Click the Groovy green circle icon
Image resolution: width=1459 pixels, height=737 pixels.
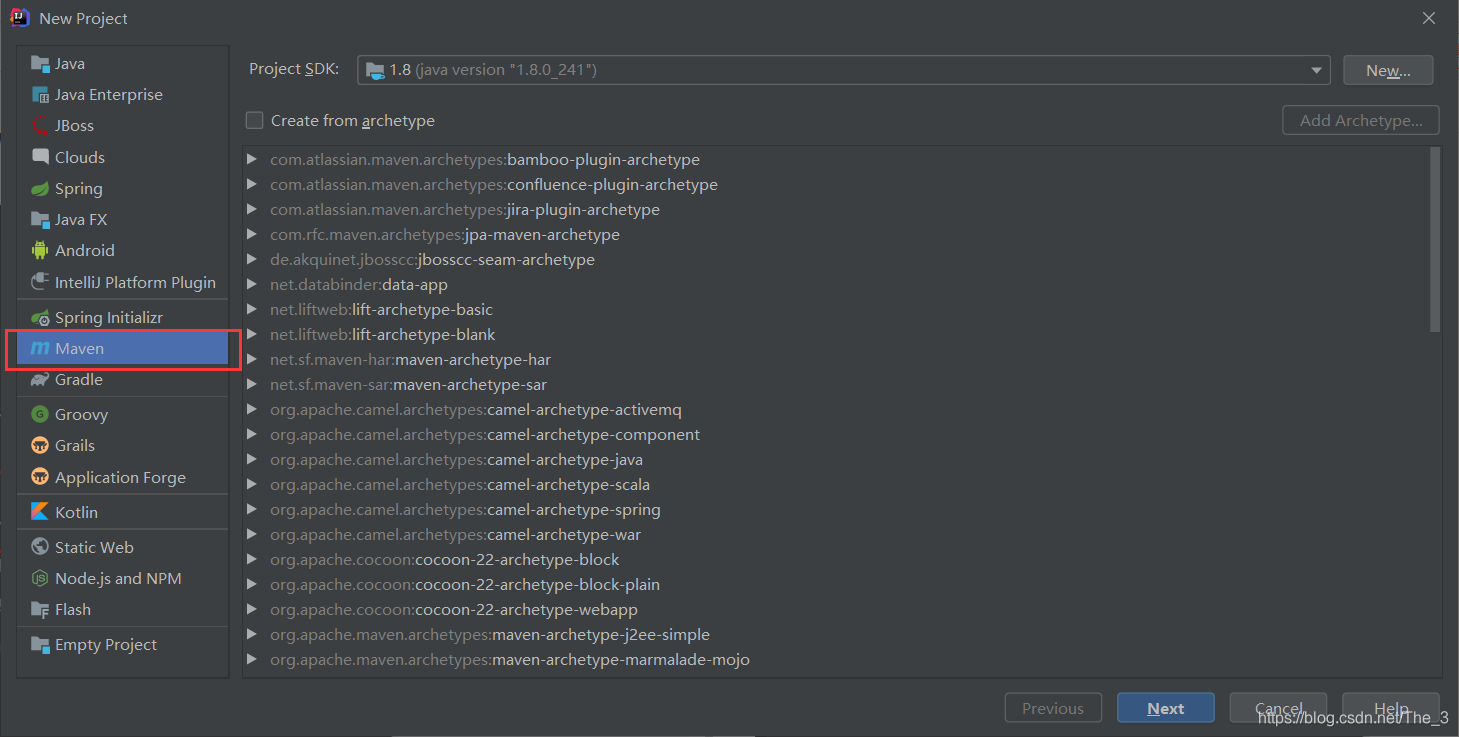(x=40, y=414)
